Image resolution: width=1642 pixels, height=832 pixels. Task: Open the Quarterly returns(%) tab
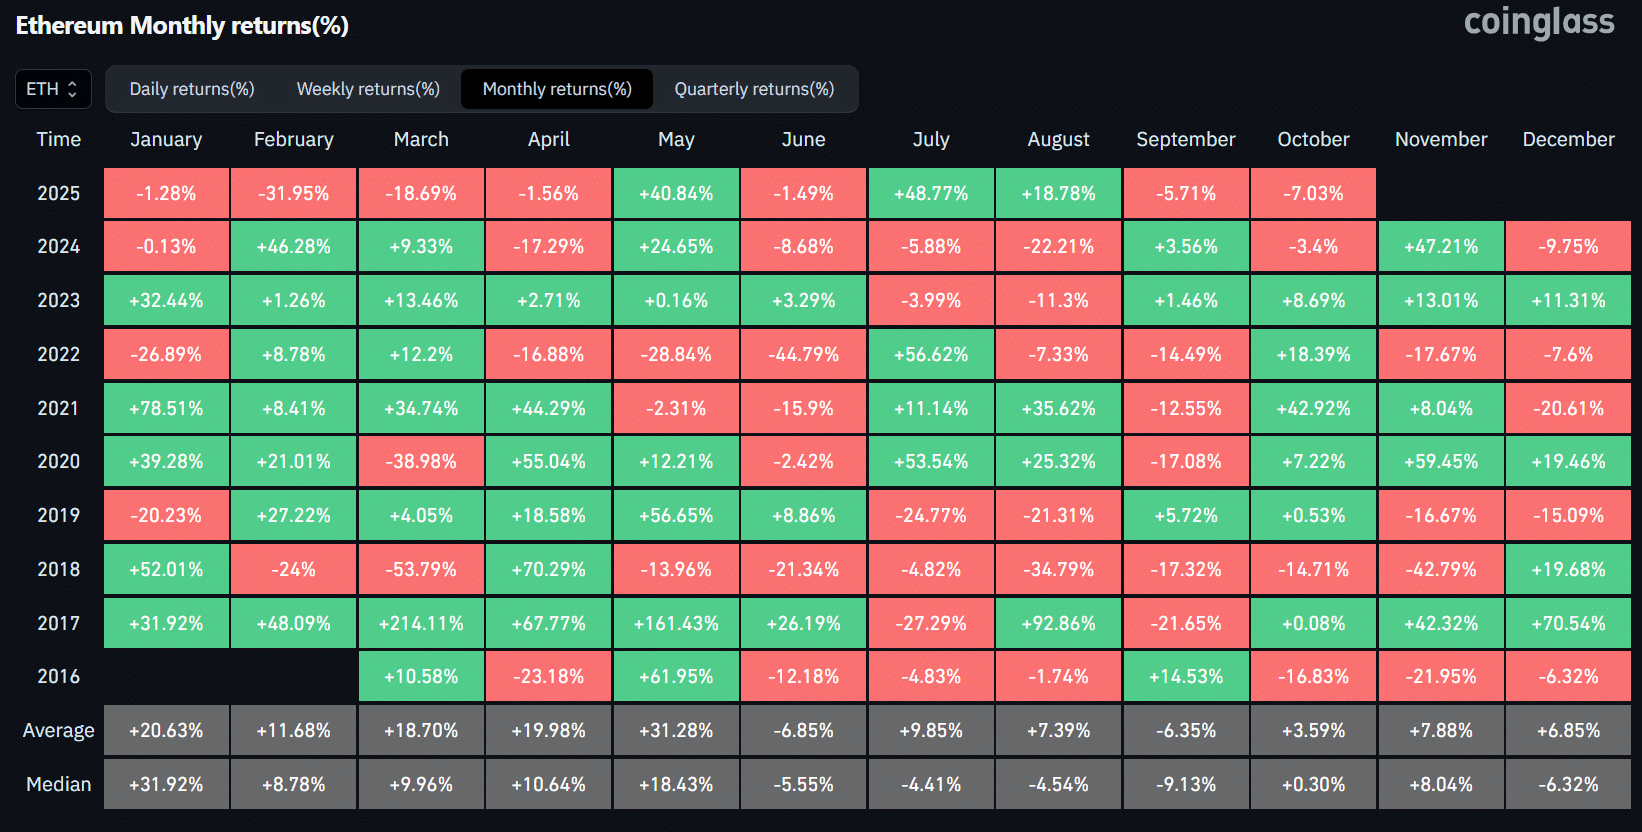(754, 89)
